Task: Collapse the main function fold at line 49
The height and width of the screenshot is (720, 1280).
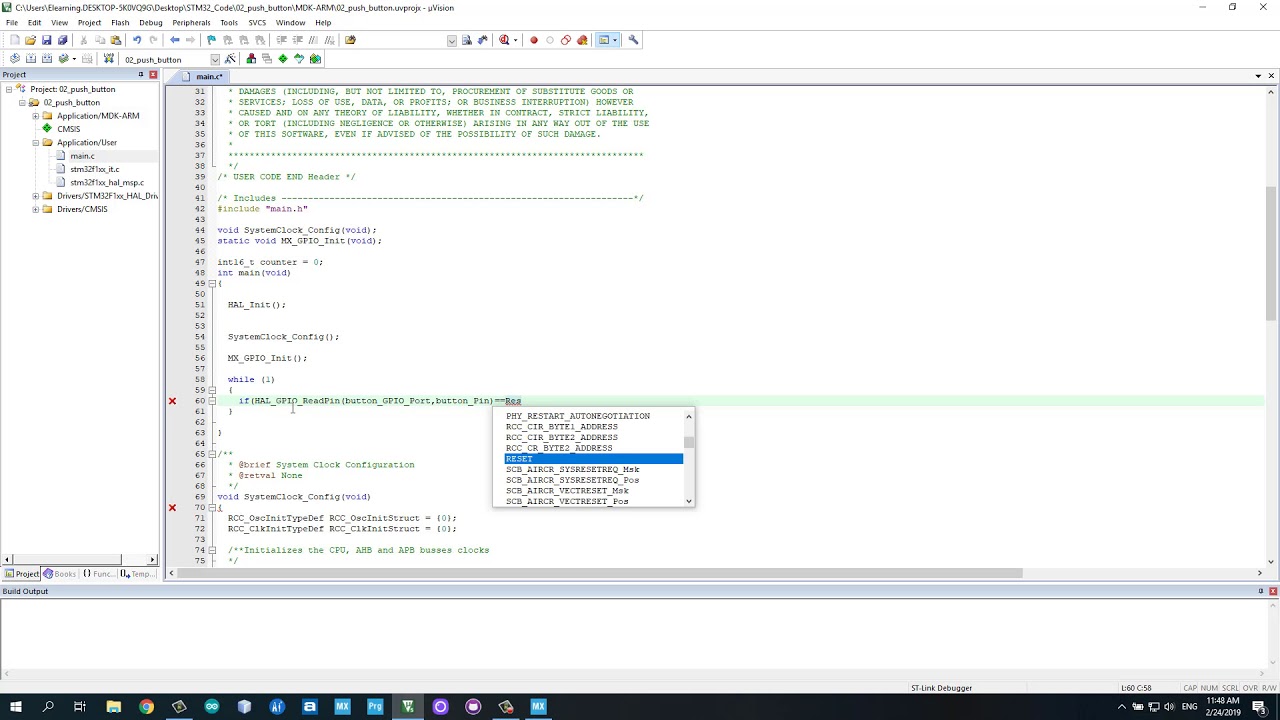Action: (x=212, y=283)
